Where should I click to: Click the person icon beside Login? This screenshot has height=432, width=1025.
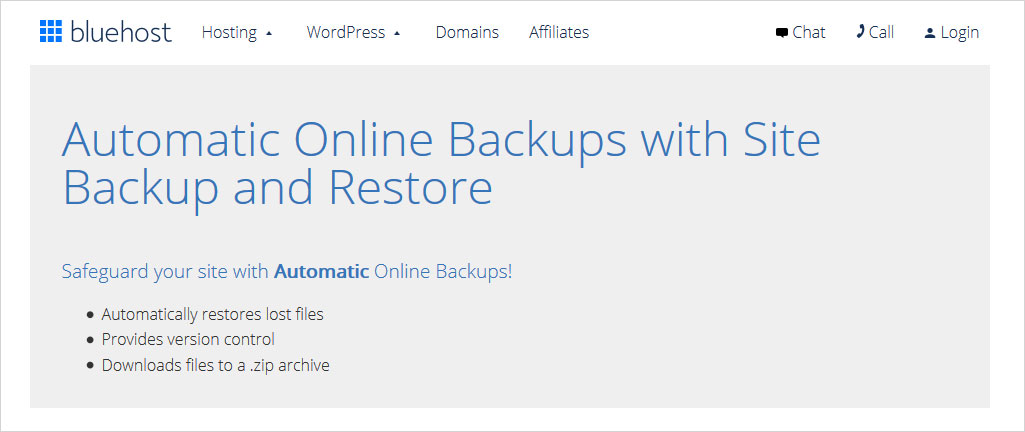(x=930, y=33)
